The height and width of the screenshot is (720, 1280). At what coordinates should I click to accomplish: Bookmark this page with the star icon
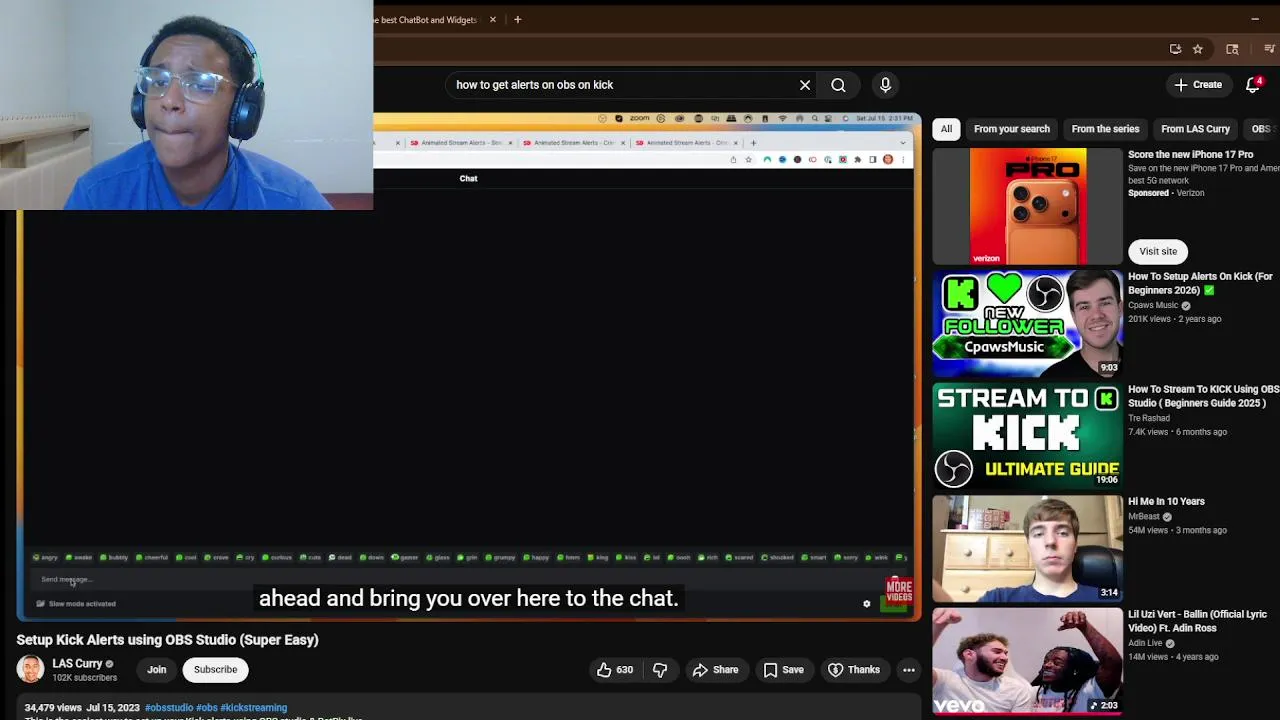[x=1197, y=49]
